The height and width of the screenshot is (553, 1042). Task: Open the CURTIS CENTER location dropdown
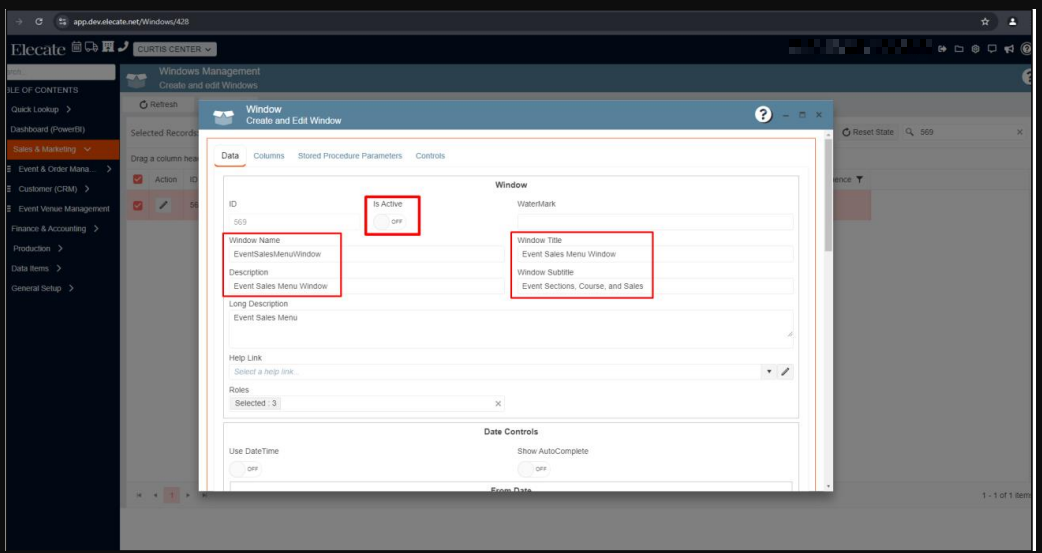pyautogui.click(x=175, y=48)
